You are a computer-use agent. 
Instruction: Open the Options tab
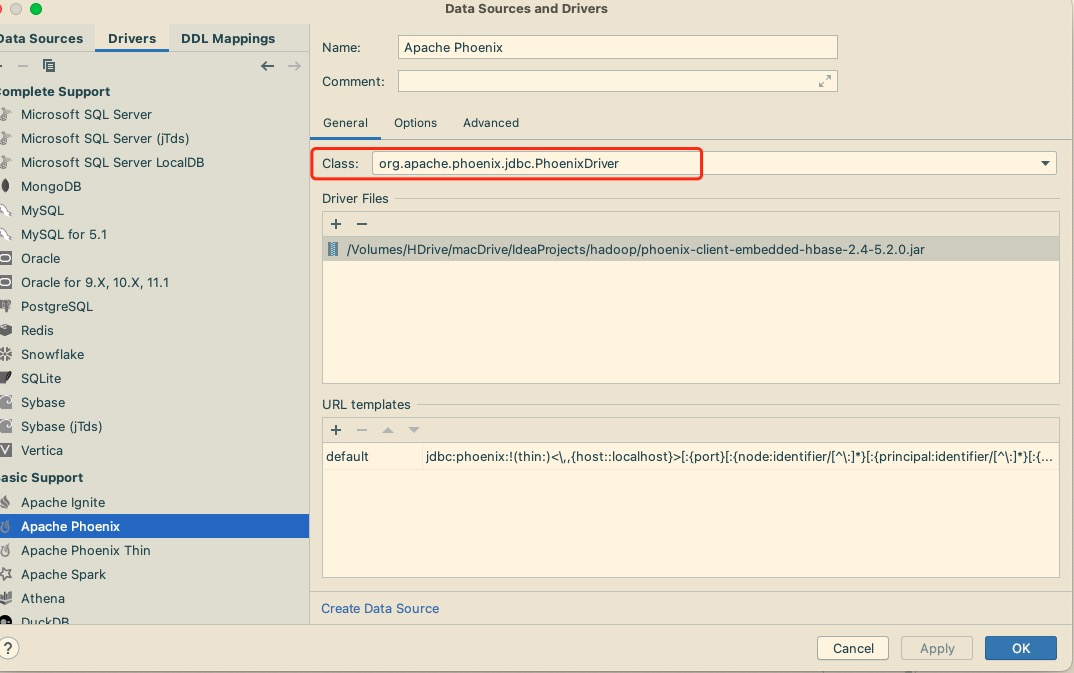coord(415,123)
